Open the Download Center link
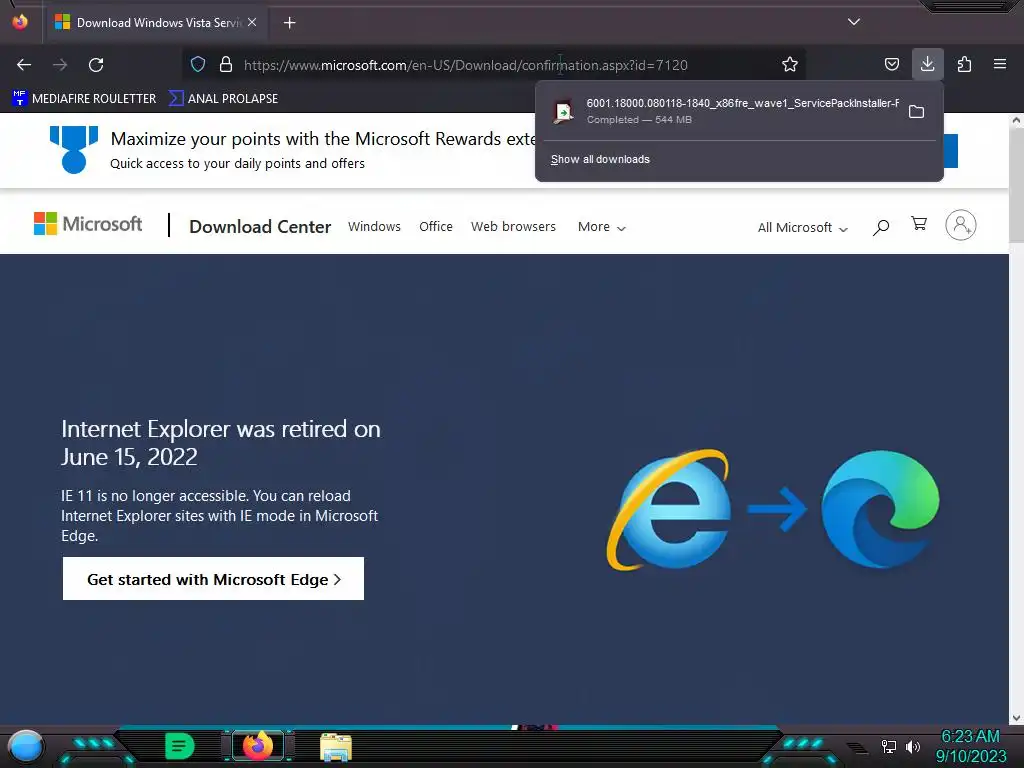This screenshot has height=768, width=1024. pyautogui.click(x=260, y=227)
